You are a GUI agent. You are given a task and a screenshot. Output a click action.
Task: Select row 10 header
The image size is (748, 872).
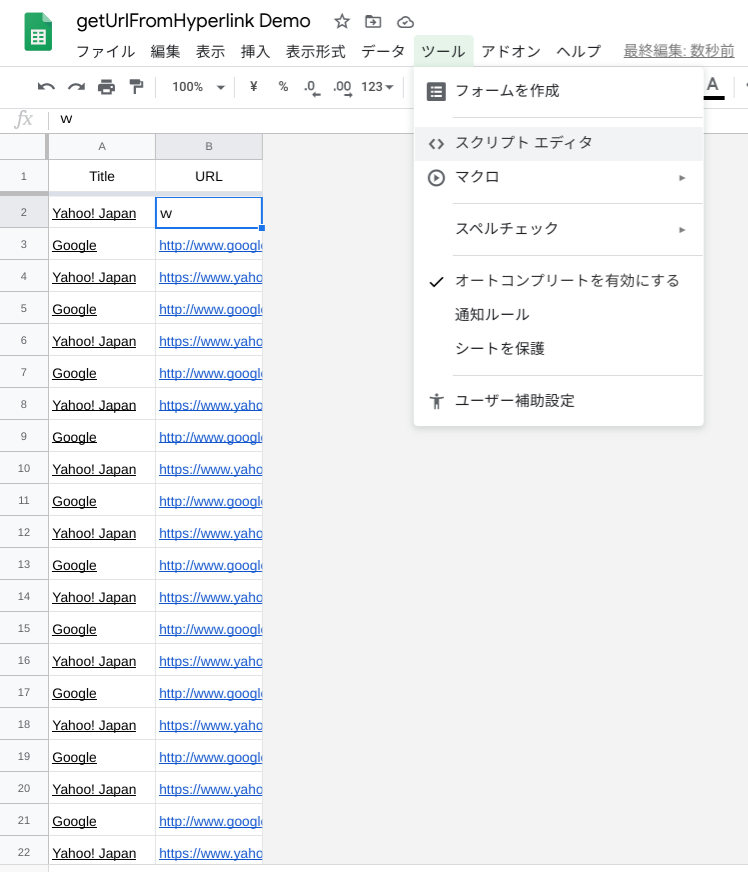pos(24,468)
